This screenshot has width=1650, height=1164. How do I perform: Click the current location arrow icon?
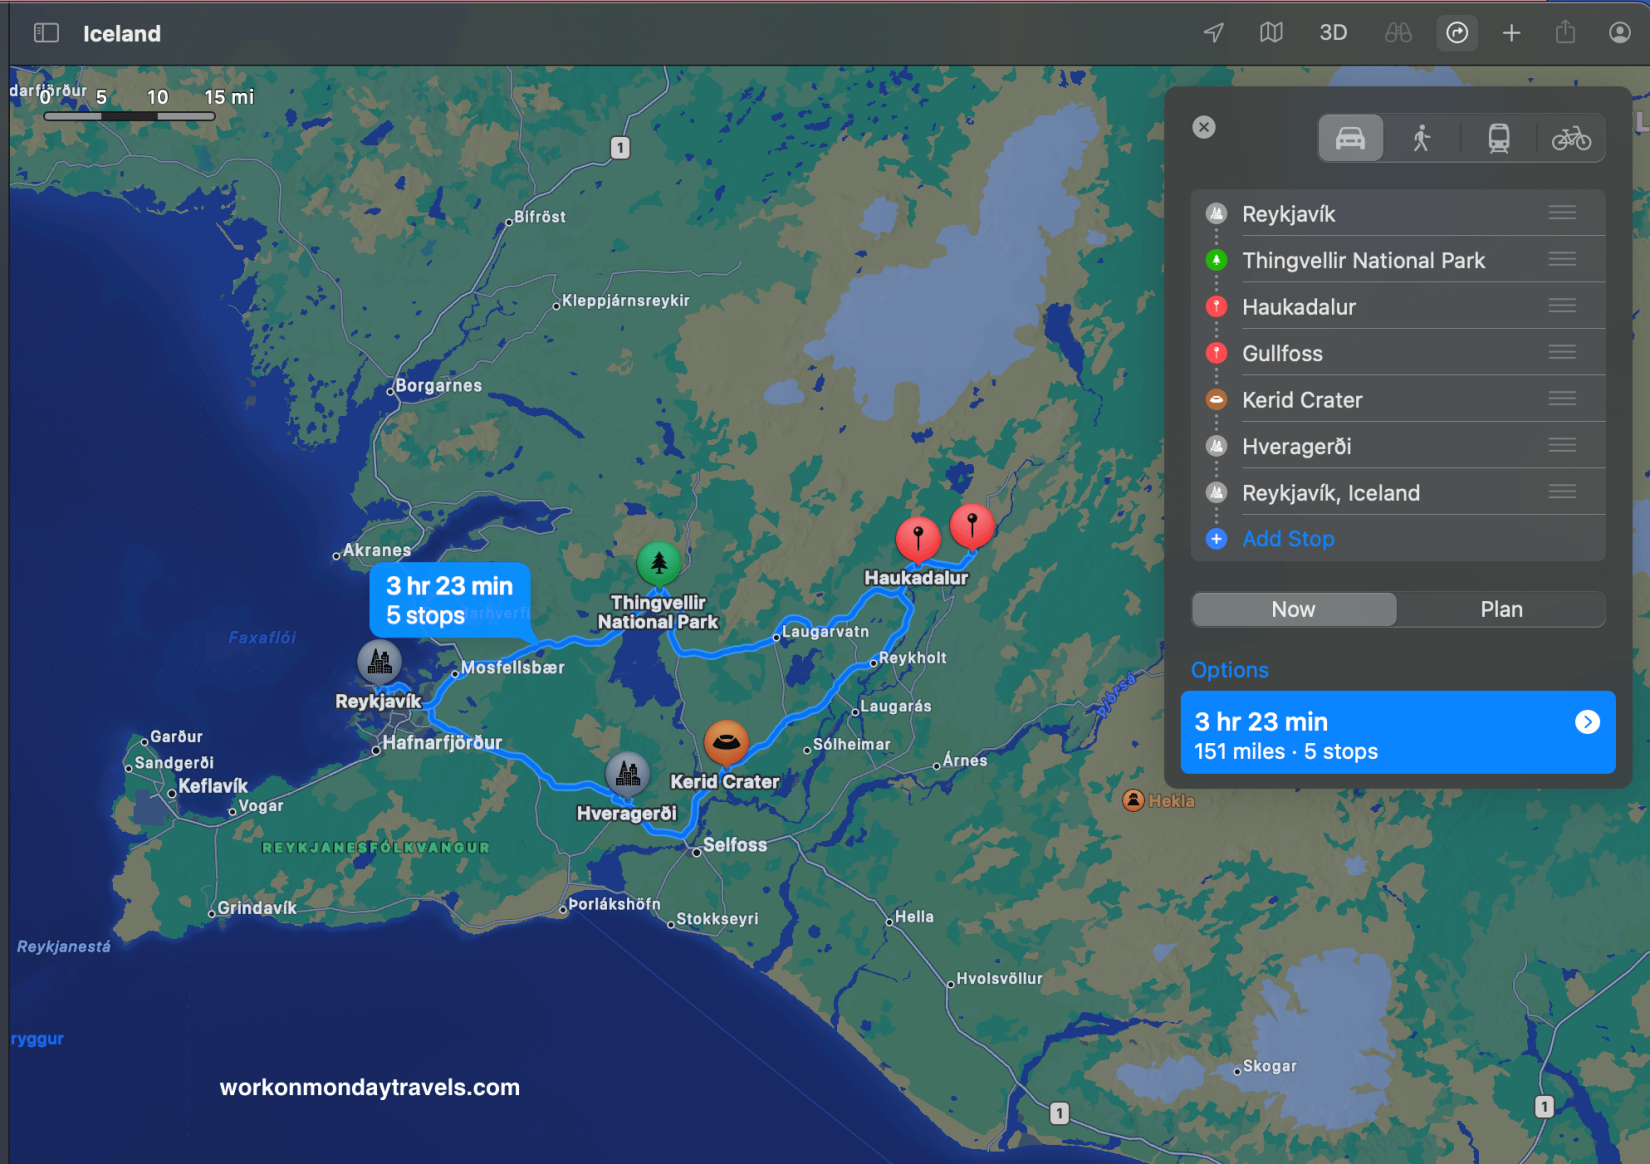[x=1213, y=33]
